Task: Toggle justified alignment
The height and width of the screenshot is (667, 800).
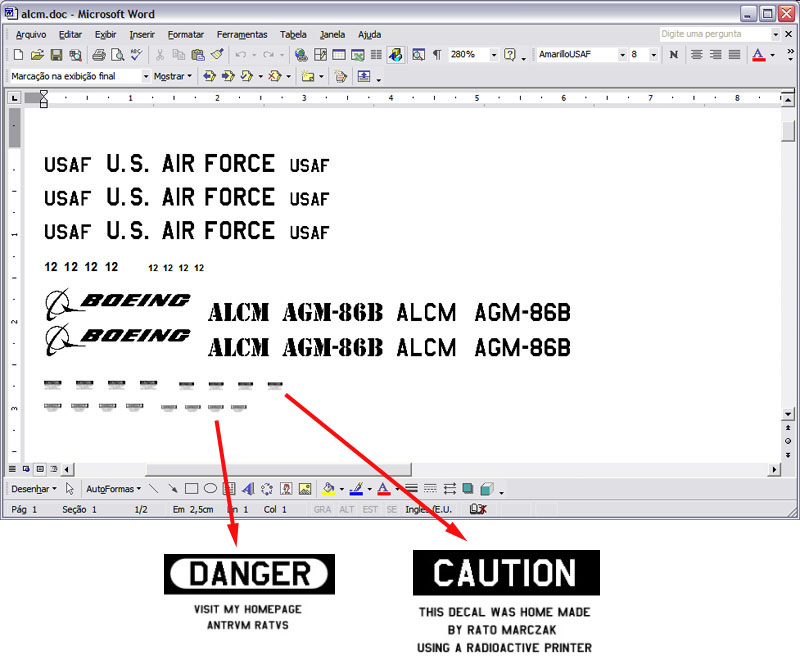Action: point(734,55)
